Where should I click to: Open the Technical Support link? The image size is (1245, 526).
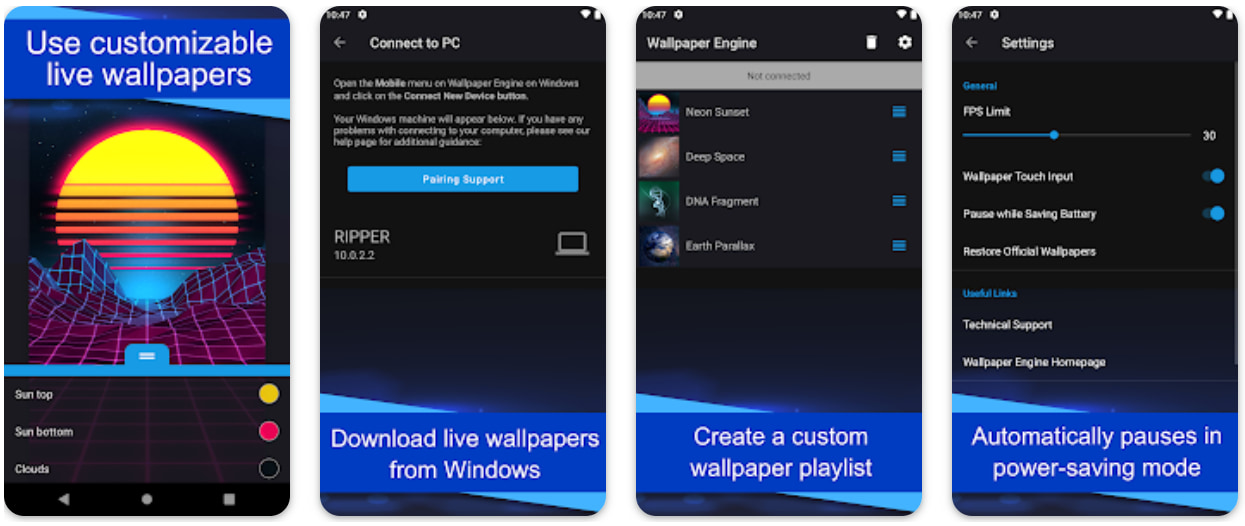tap(1007, 324)
